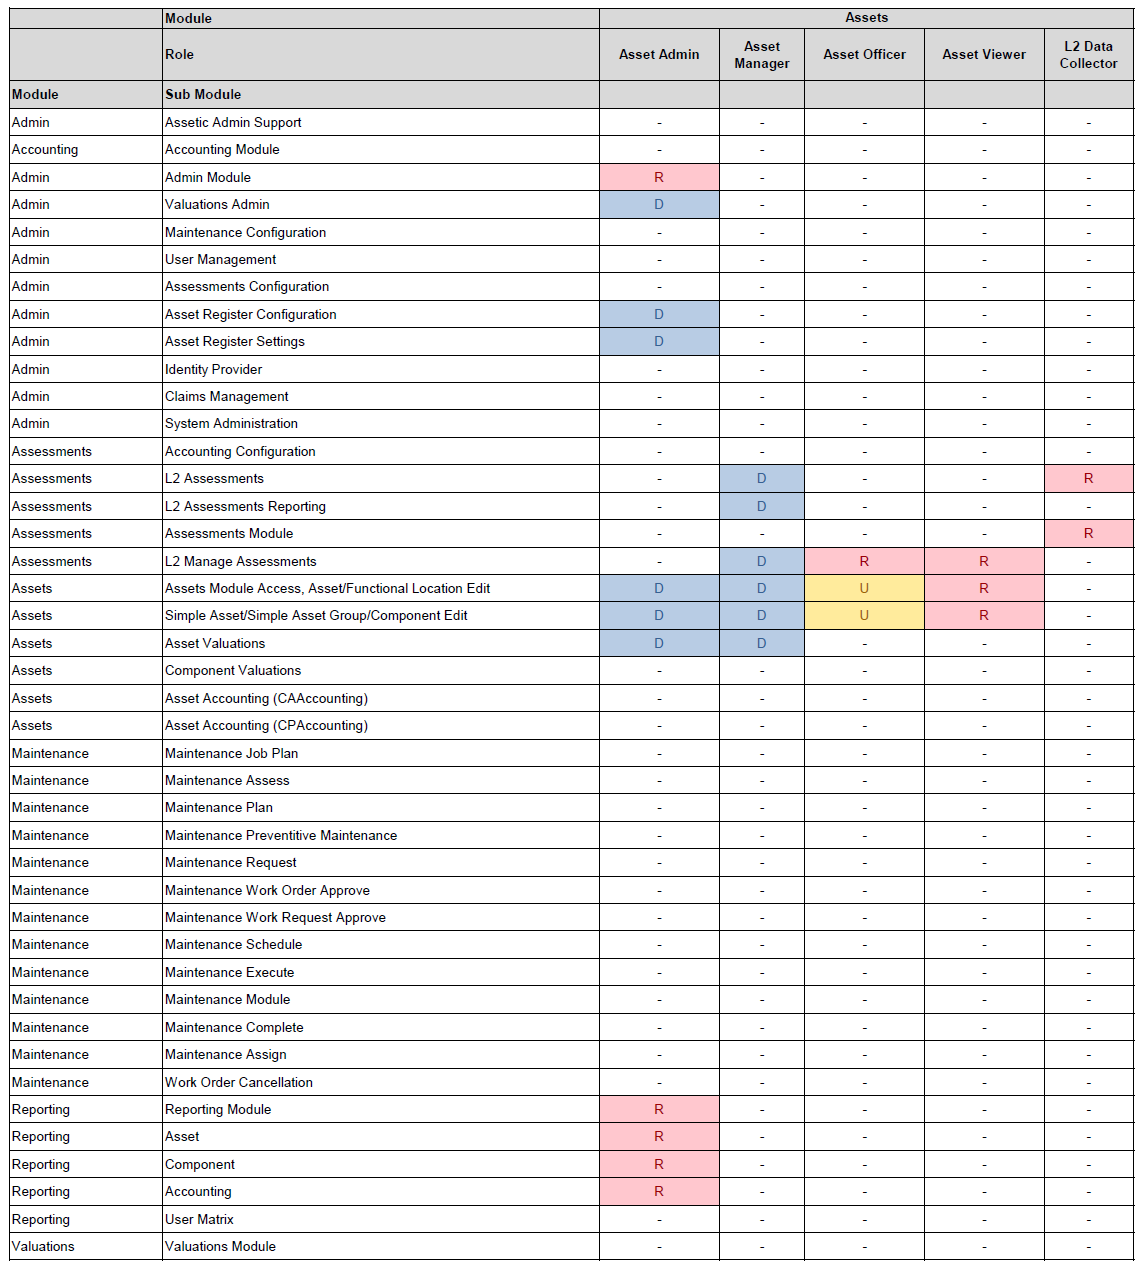Screen dimensions: 1143x1269
Task: Click Asset Admin D cell for Assets Module Access
Action: tap(659, 588)
